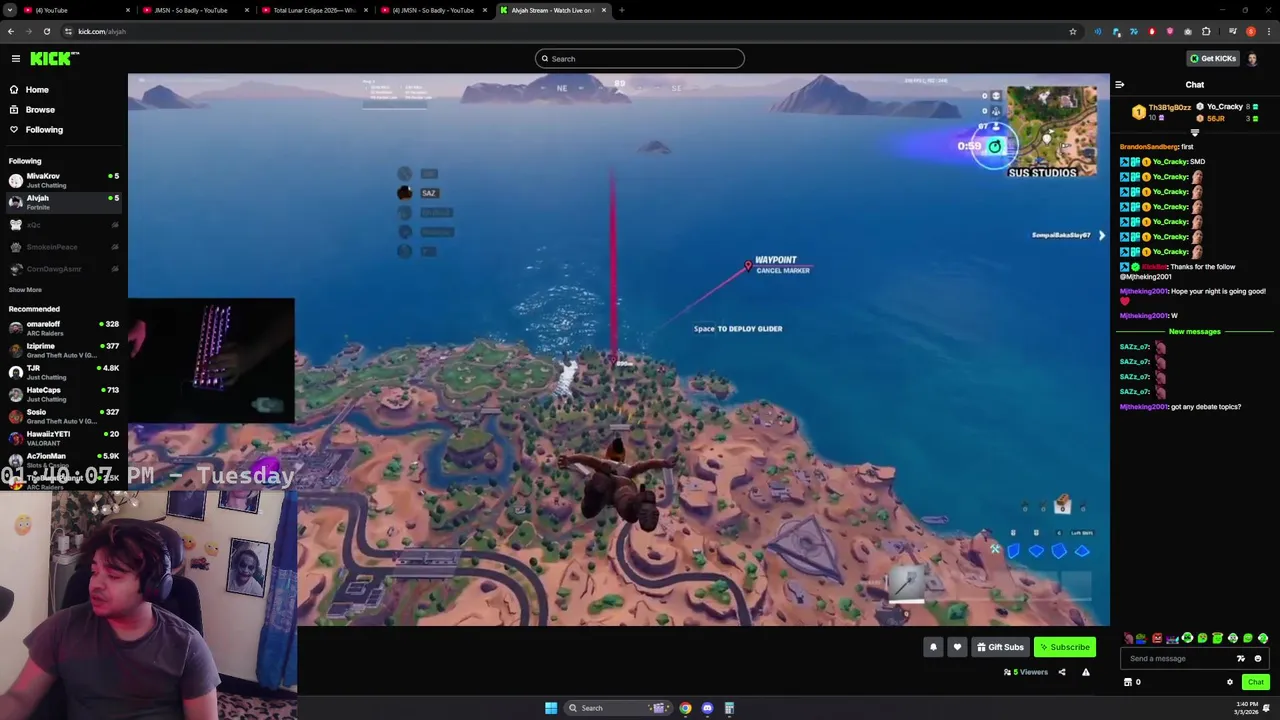The height and width of the screenshot is (720, 1280).
Task: Open the user profile avatar menu
Action: click(1253, 59)
